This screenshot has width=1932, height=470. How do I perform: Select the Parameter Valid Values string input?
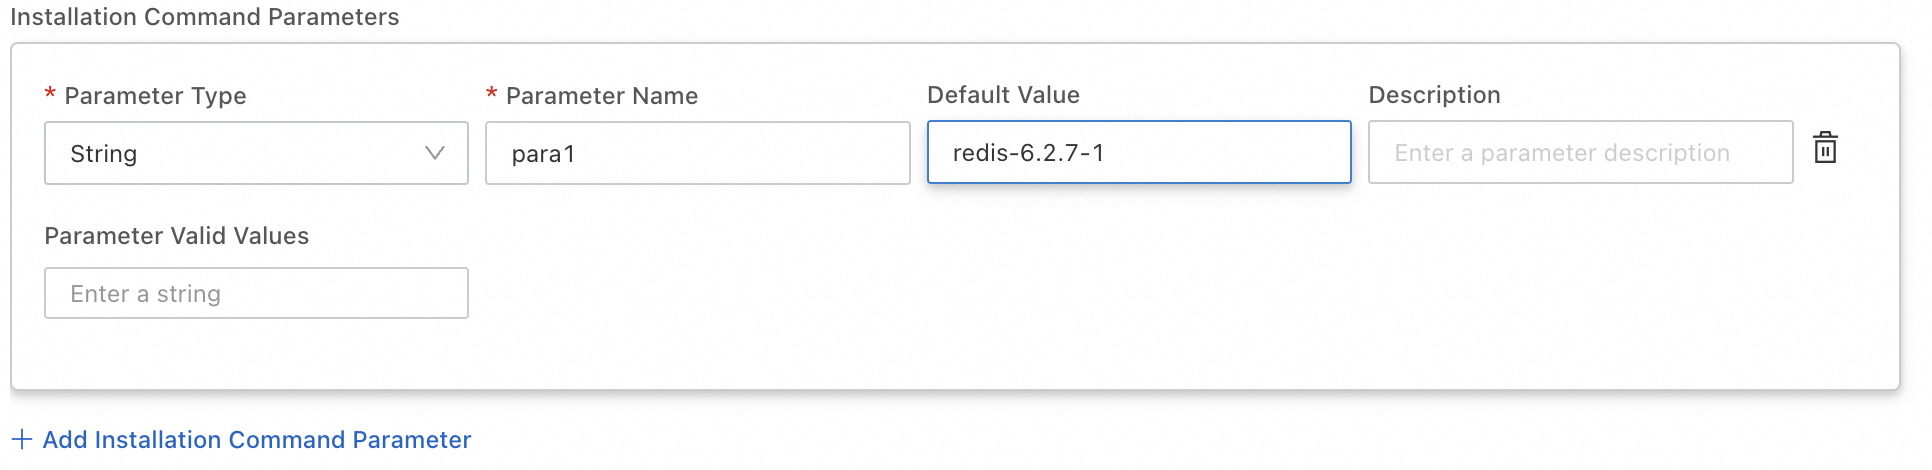[256, 293]
